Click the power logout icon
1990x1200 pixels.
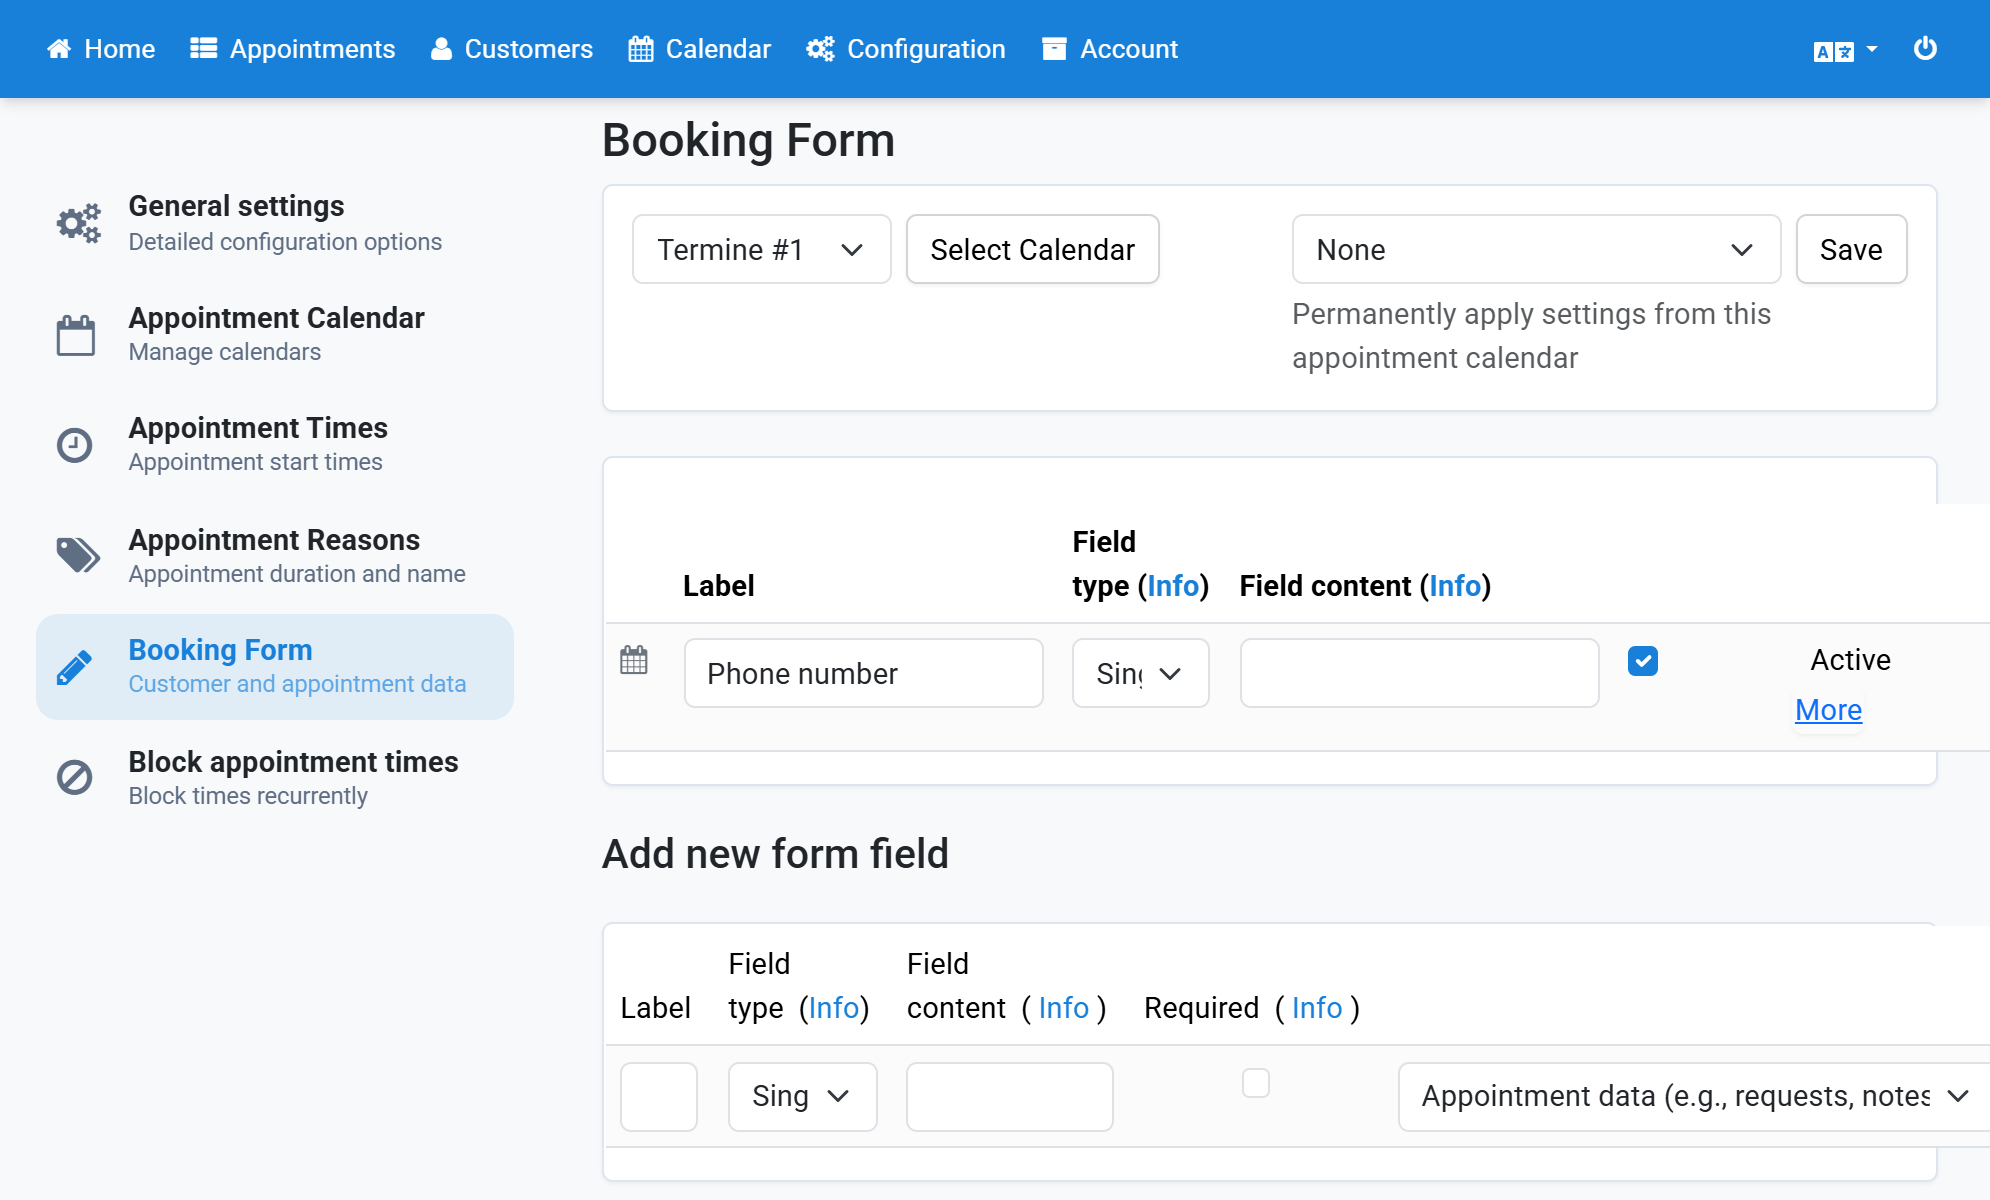(x=1925, y=48)
